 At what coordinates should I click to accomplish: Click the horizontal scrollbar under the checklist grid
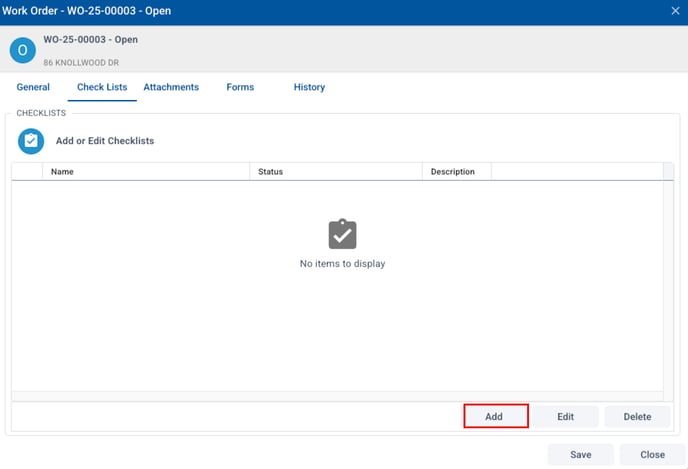336,397
